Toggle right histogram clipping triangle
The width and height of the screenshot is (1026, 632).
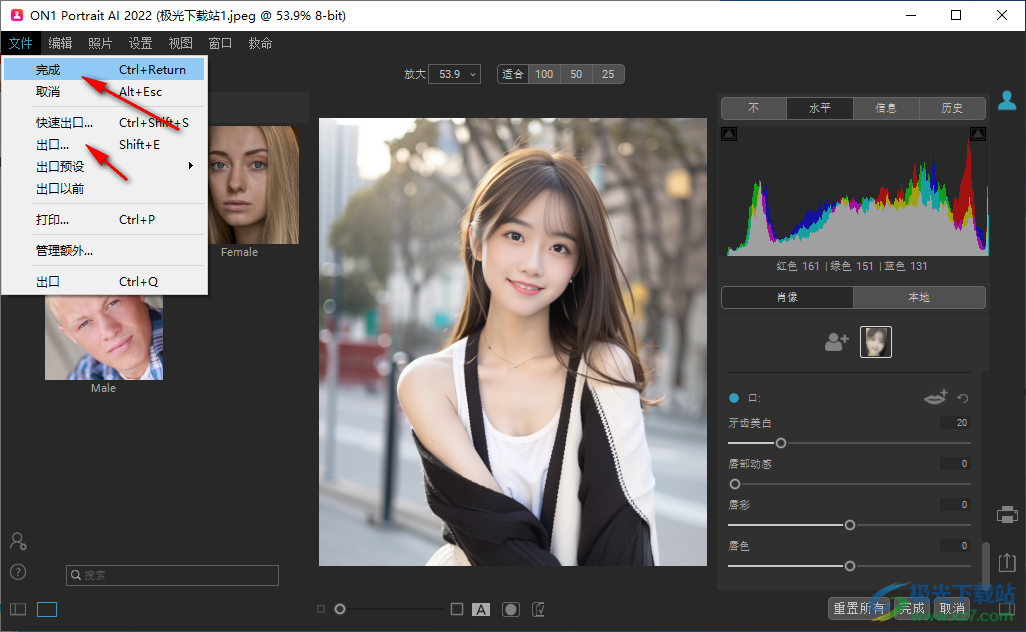click(x=978, y=134)
